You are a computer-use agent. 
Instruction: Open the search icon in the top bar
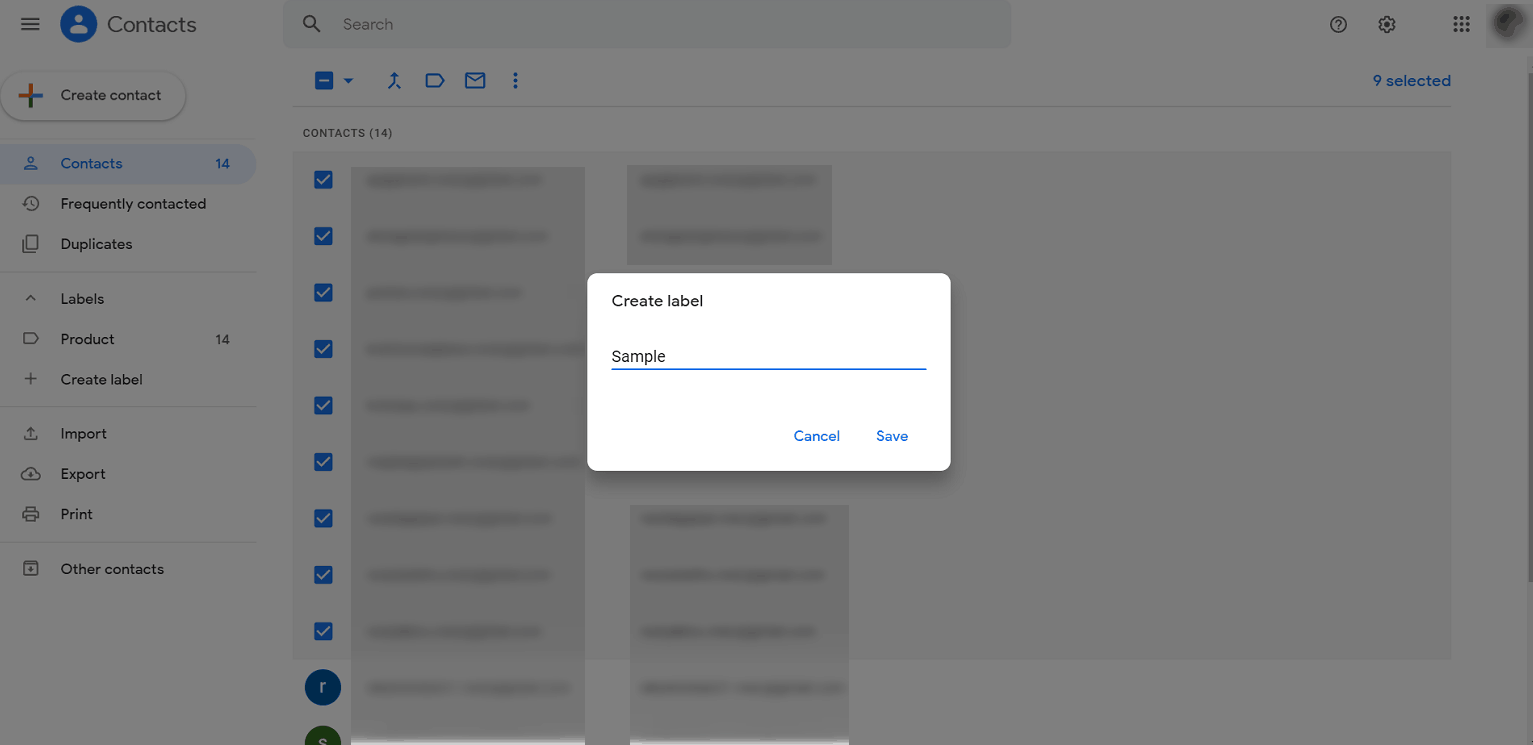(x=311, y=23)
